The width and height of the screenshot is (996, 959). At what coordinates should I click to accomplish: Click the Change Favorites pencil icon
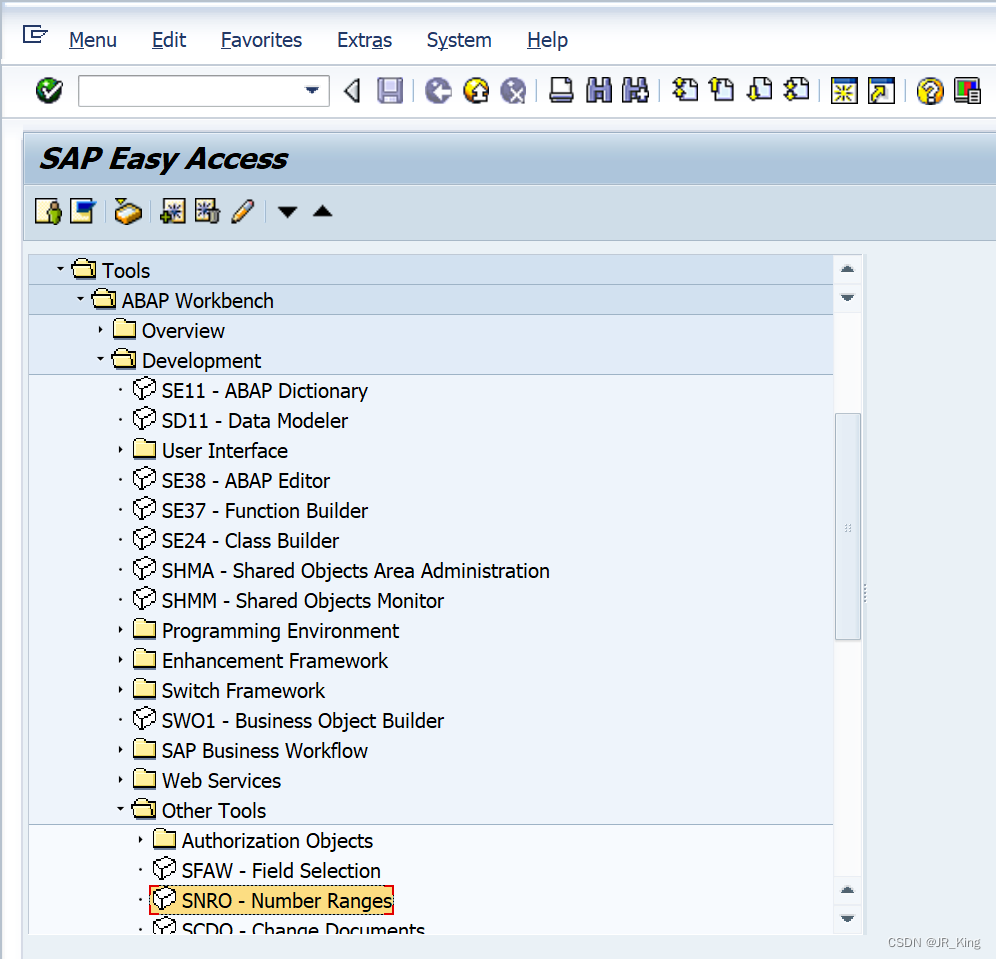pos(243,211)
